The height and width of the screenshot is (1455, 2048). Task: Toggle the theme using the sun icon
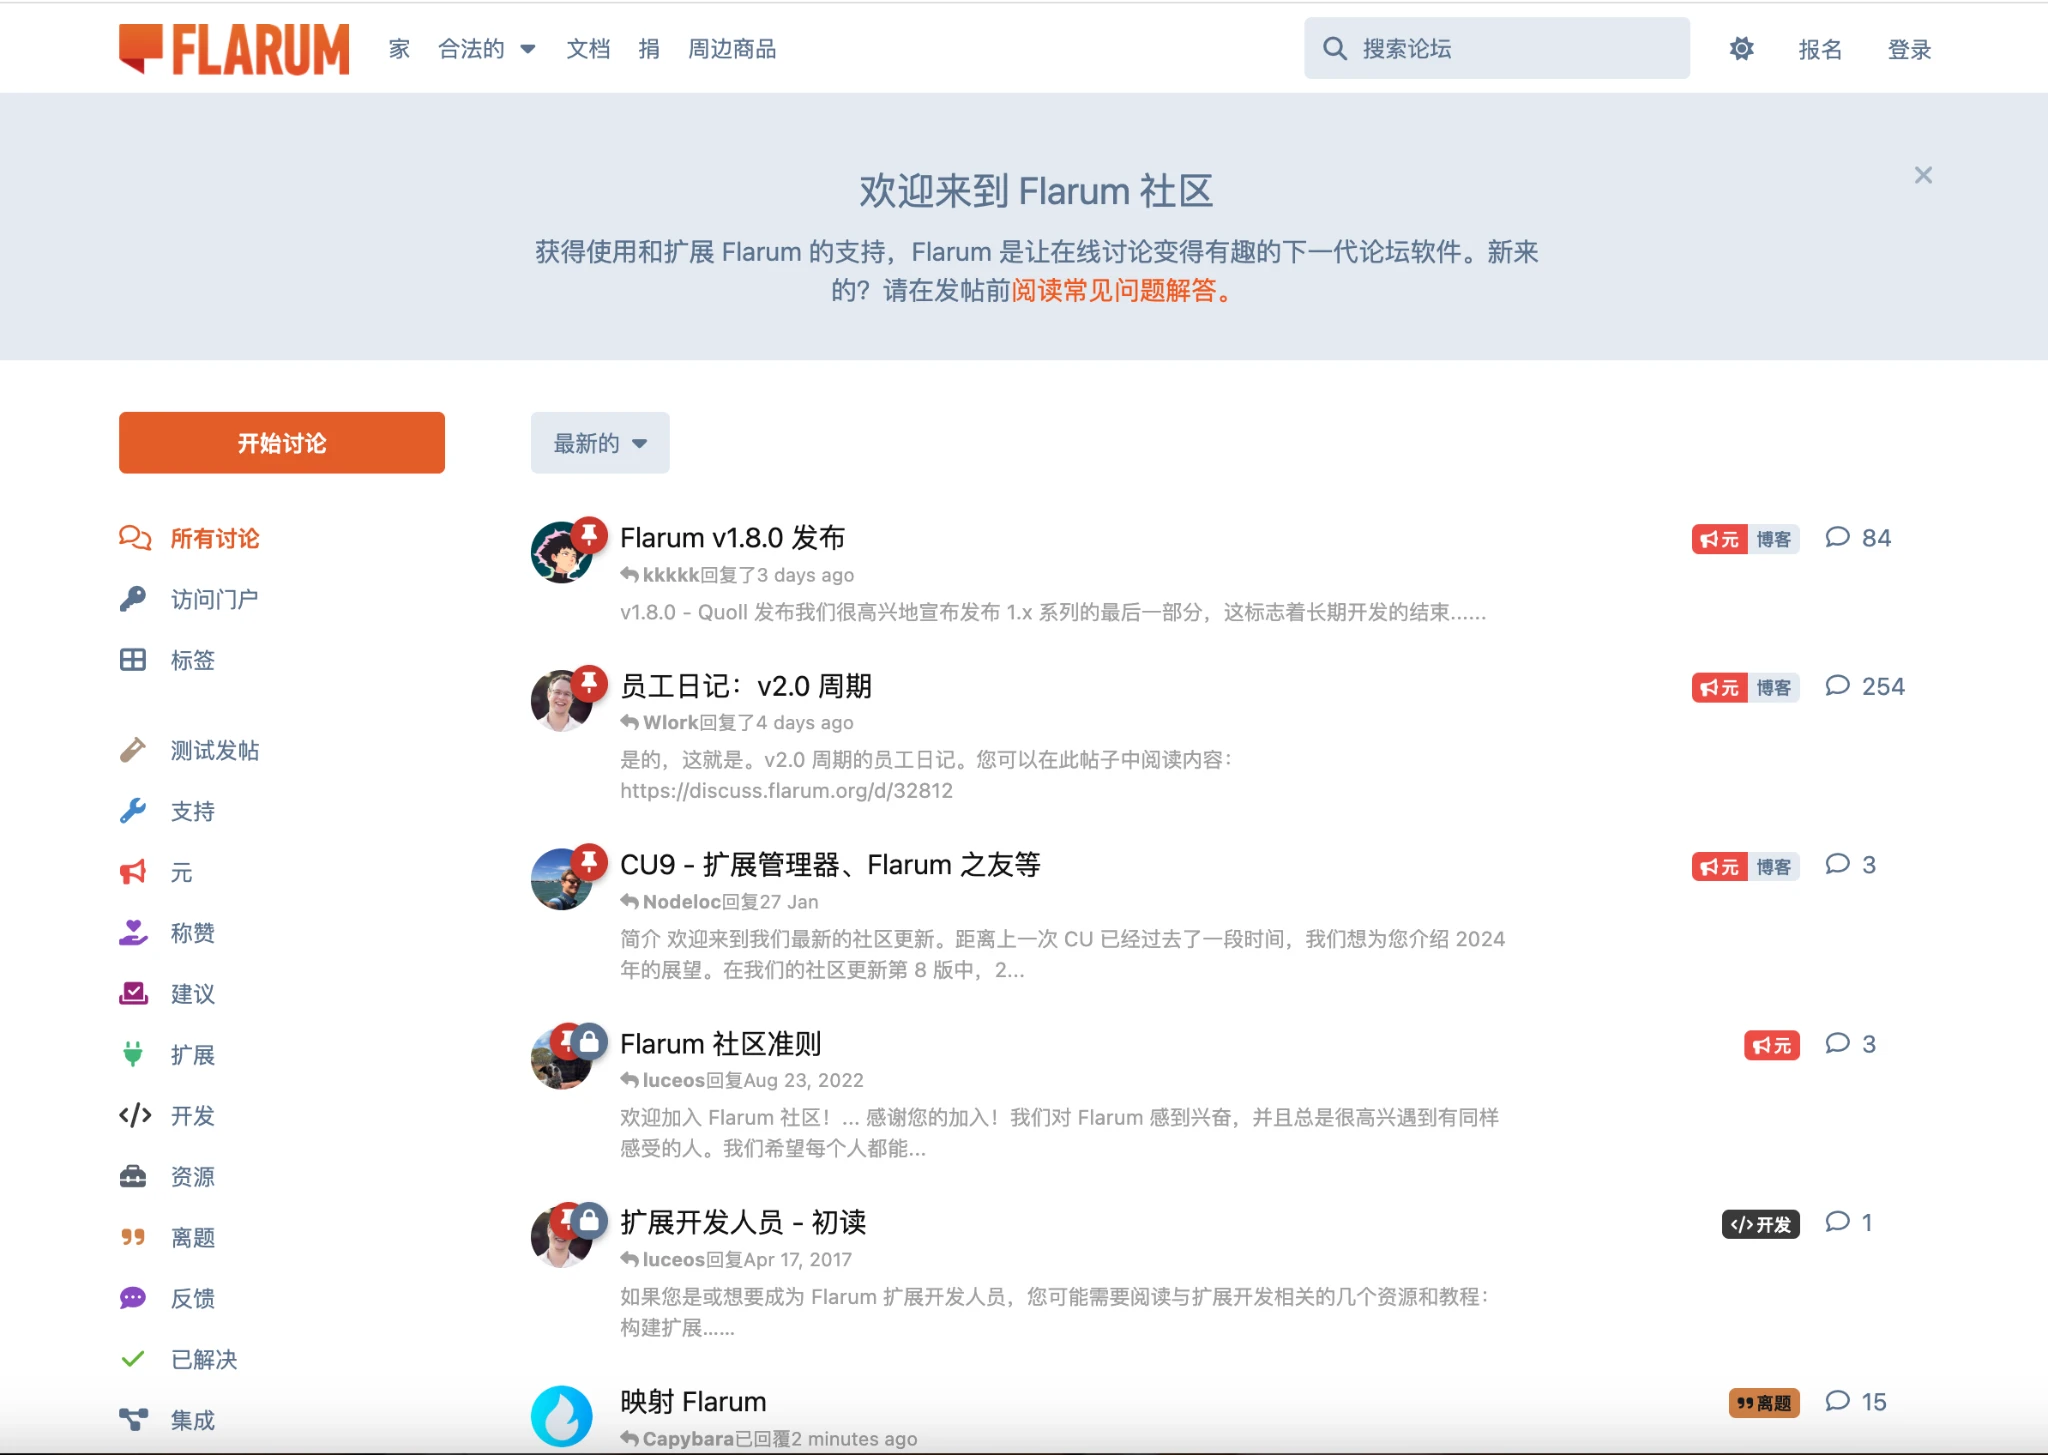click(1741, 49)
